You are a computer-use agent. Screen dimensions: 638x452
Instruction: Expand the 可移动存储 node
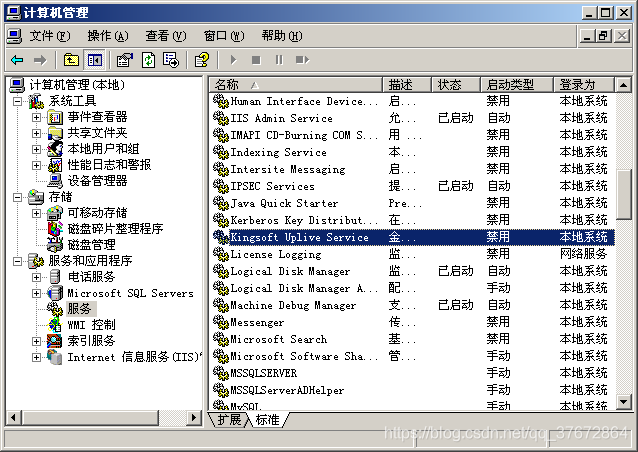coord(36,213)
